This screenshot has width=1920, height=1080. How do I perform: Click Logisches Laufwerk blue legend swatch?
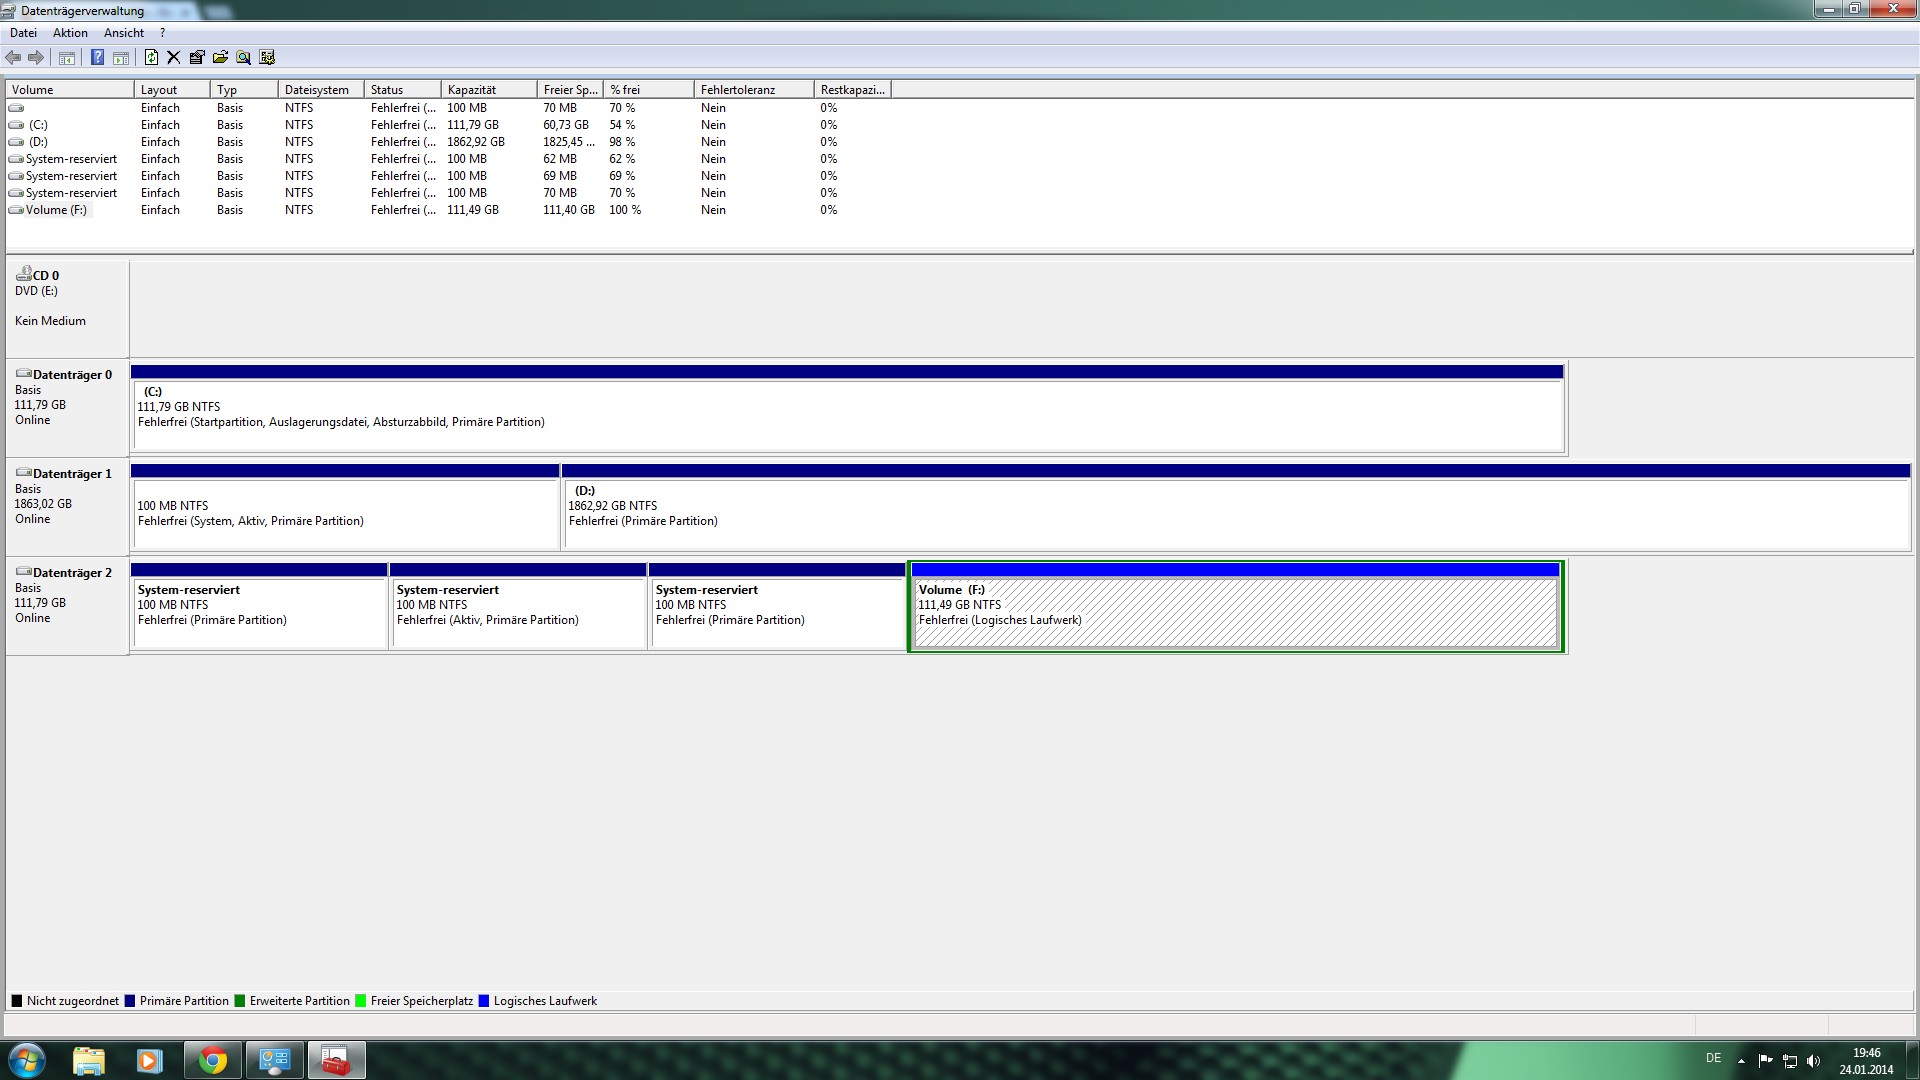click(484, 1001)
